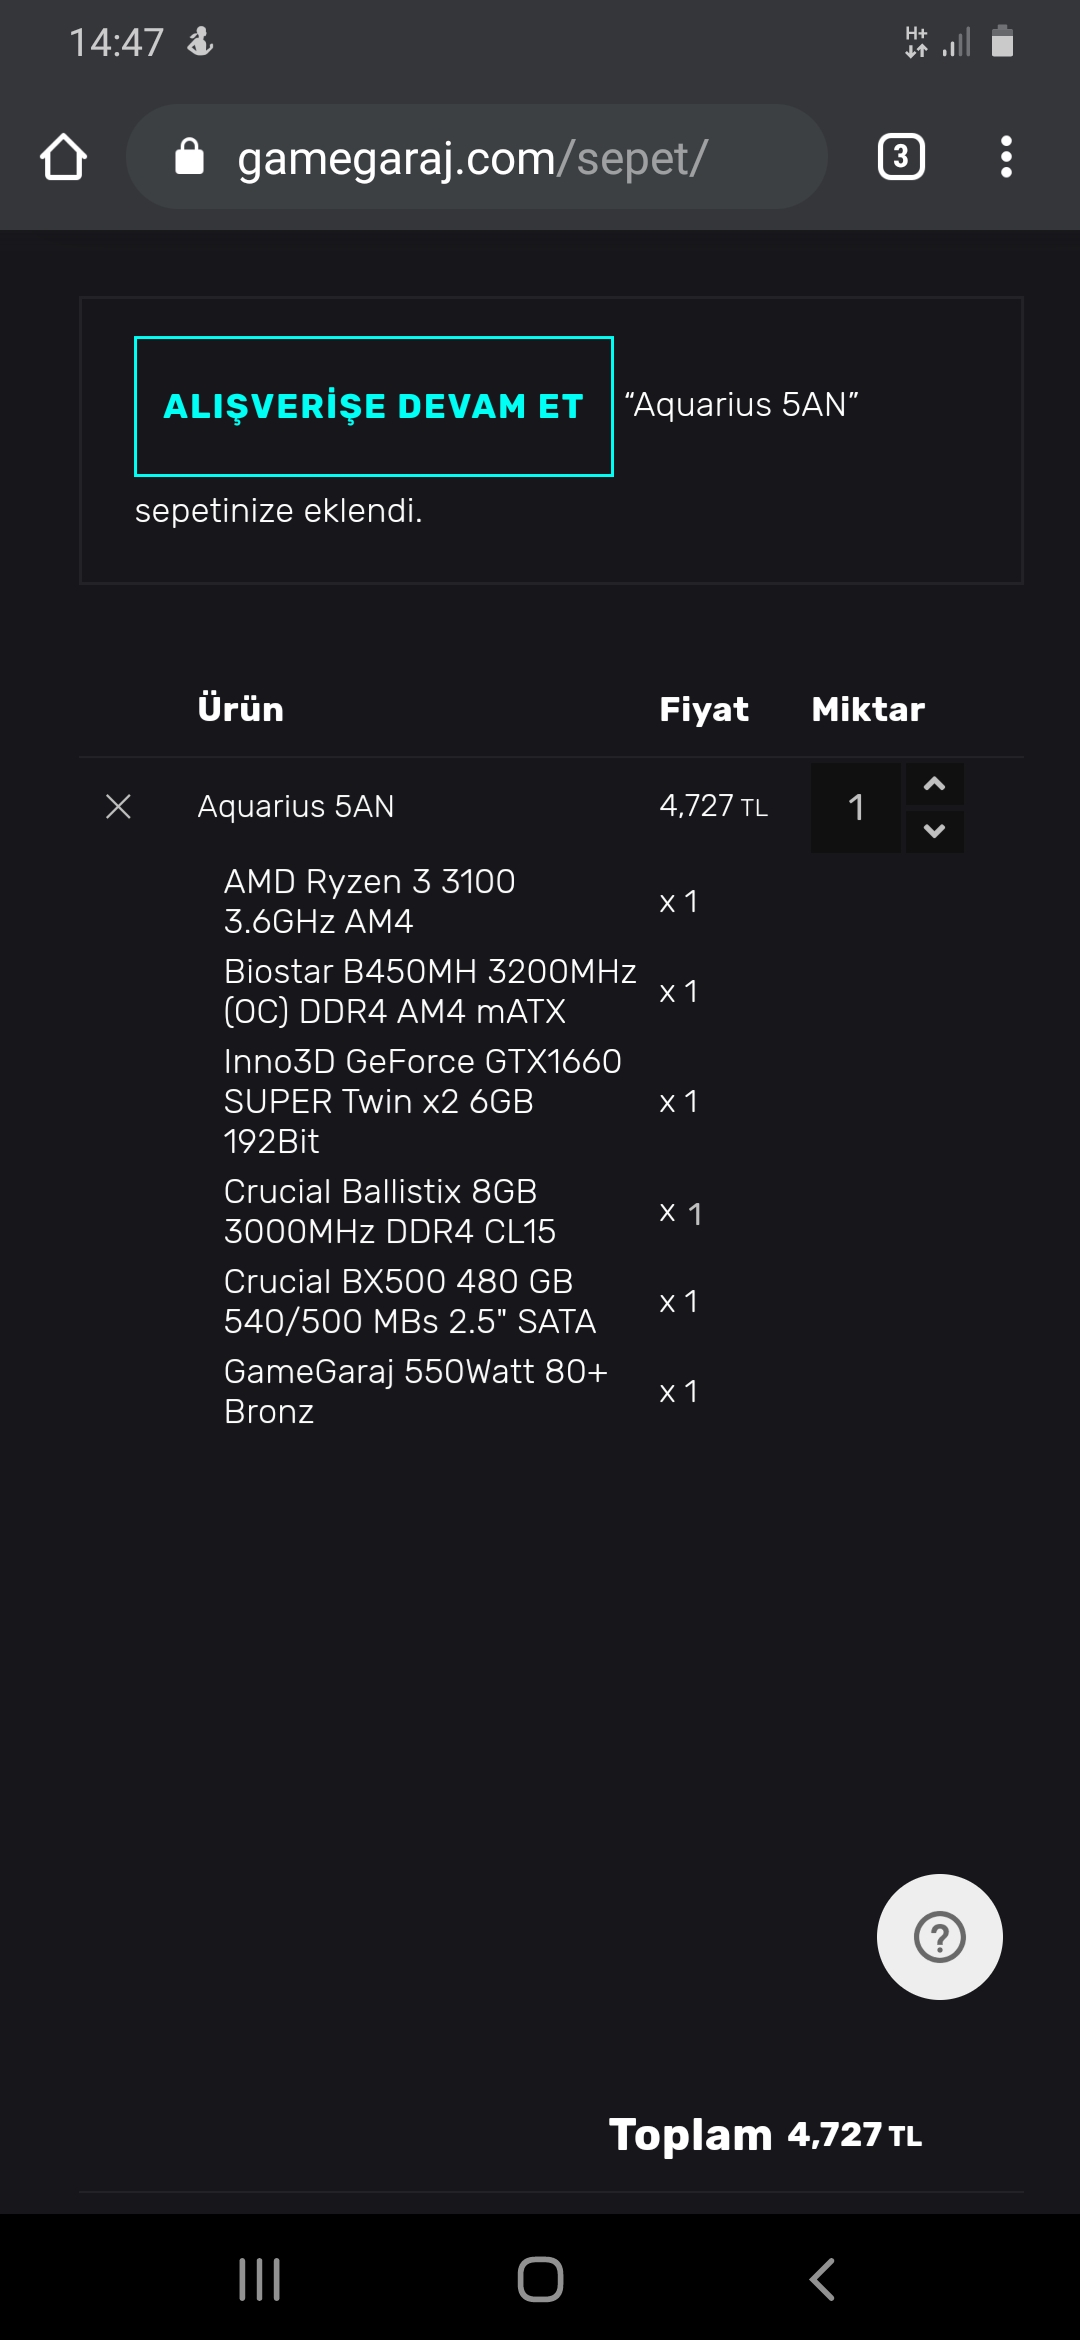Image resolution: width=1080 pixels, height=2340 pixels.
Task: Increase Aquarius 5AN quantity with up arrow
Action: [935, 784]
